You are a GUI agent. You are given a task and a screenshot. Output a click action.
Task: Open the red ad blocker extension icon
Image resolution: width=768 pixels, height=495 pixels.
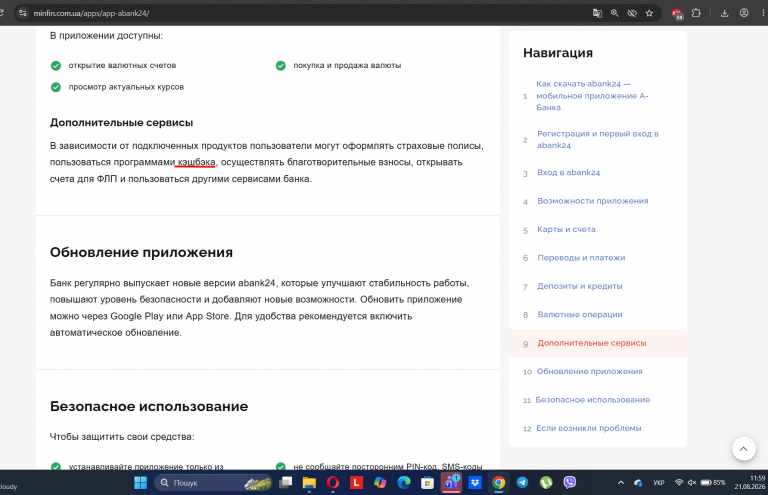click(x=677, y=14)
